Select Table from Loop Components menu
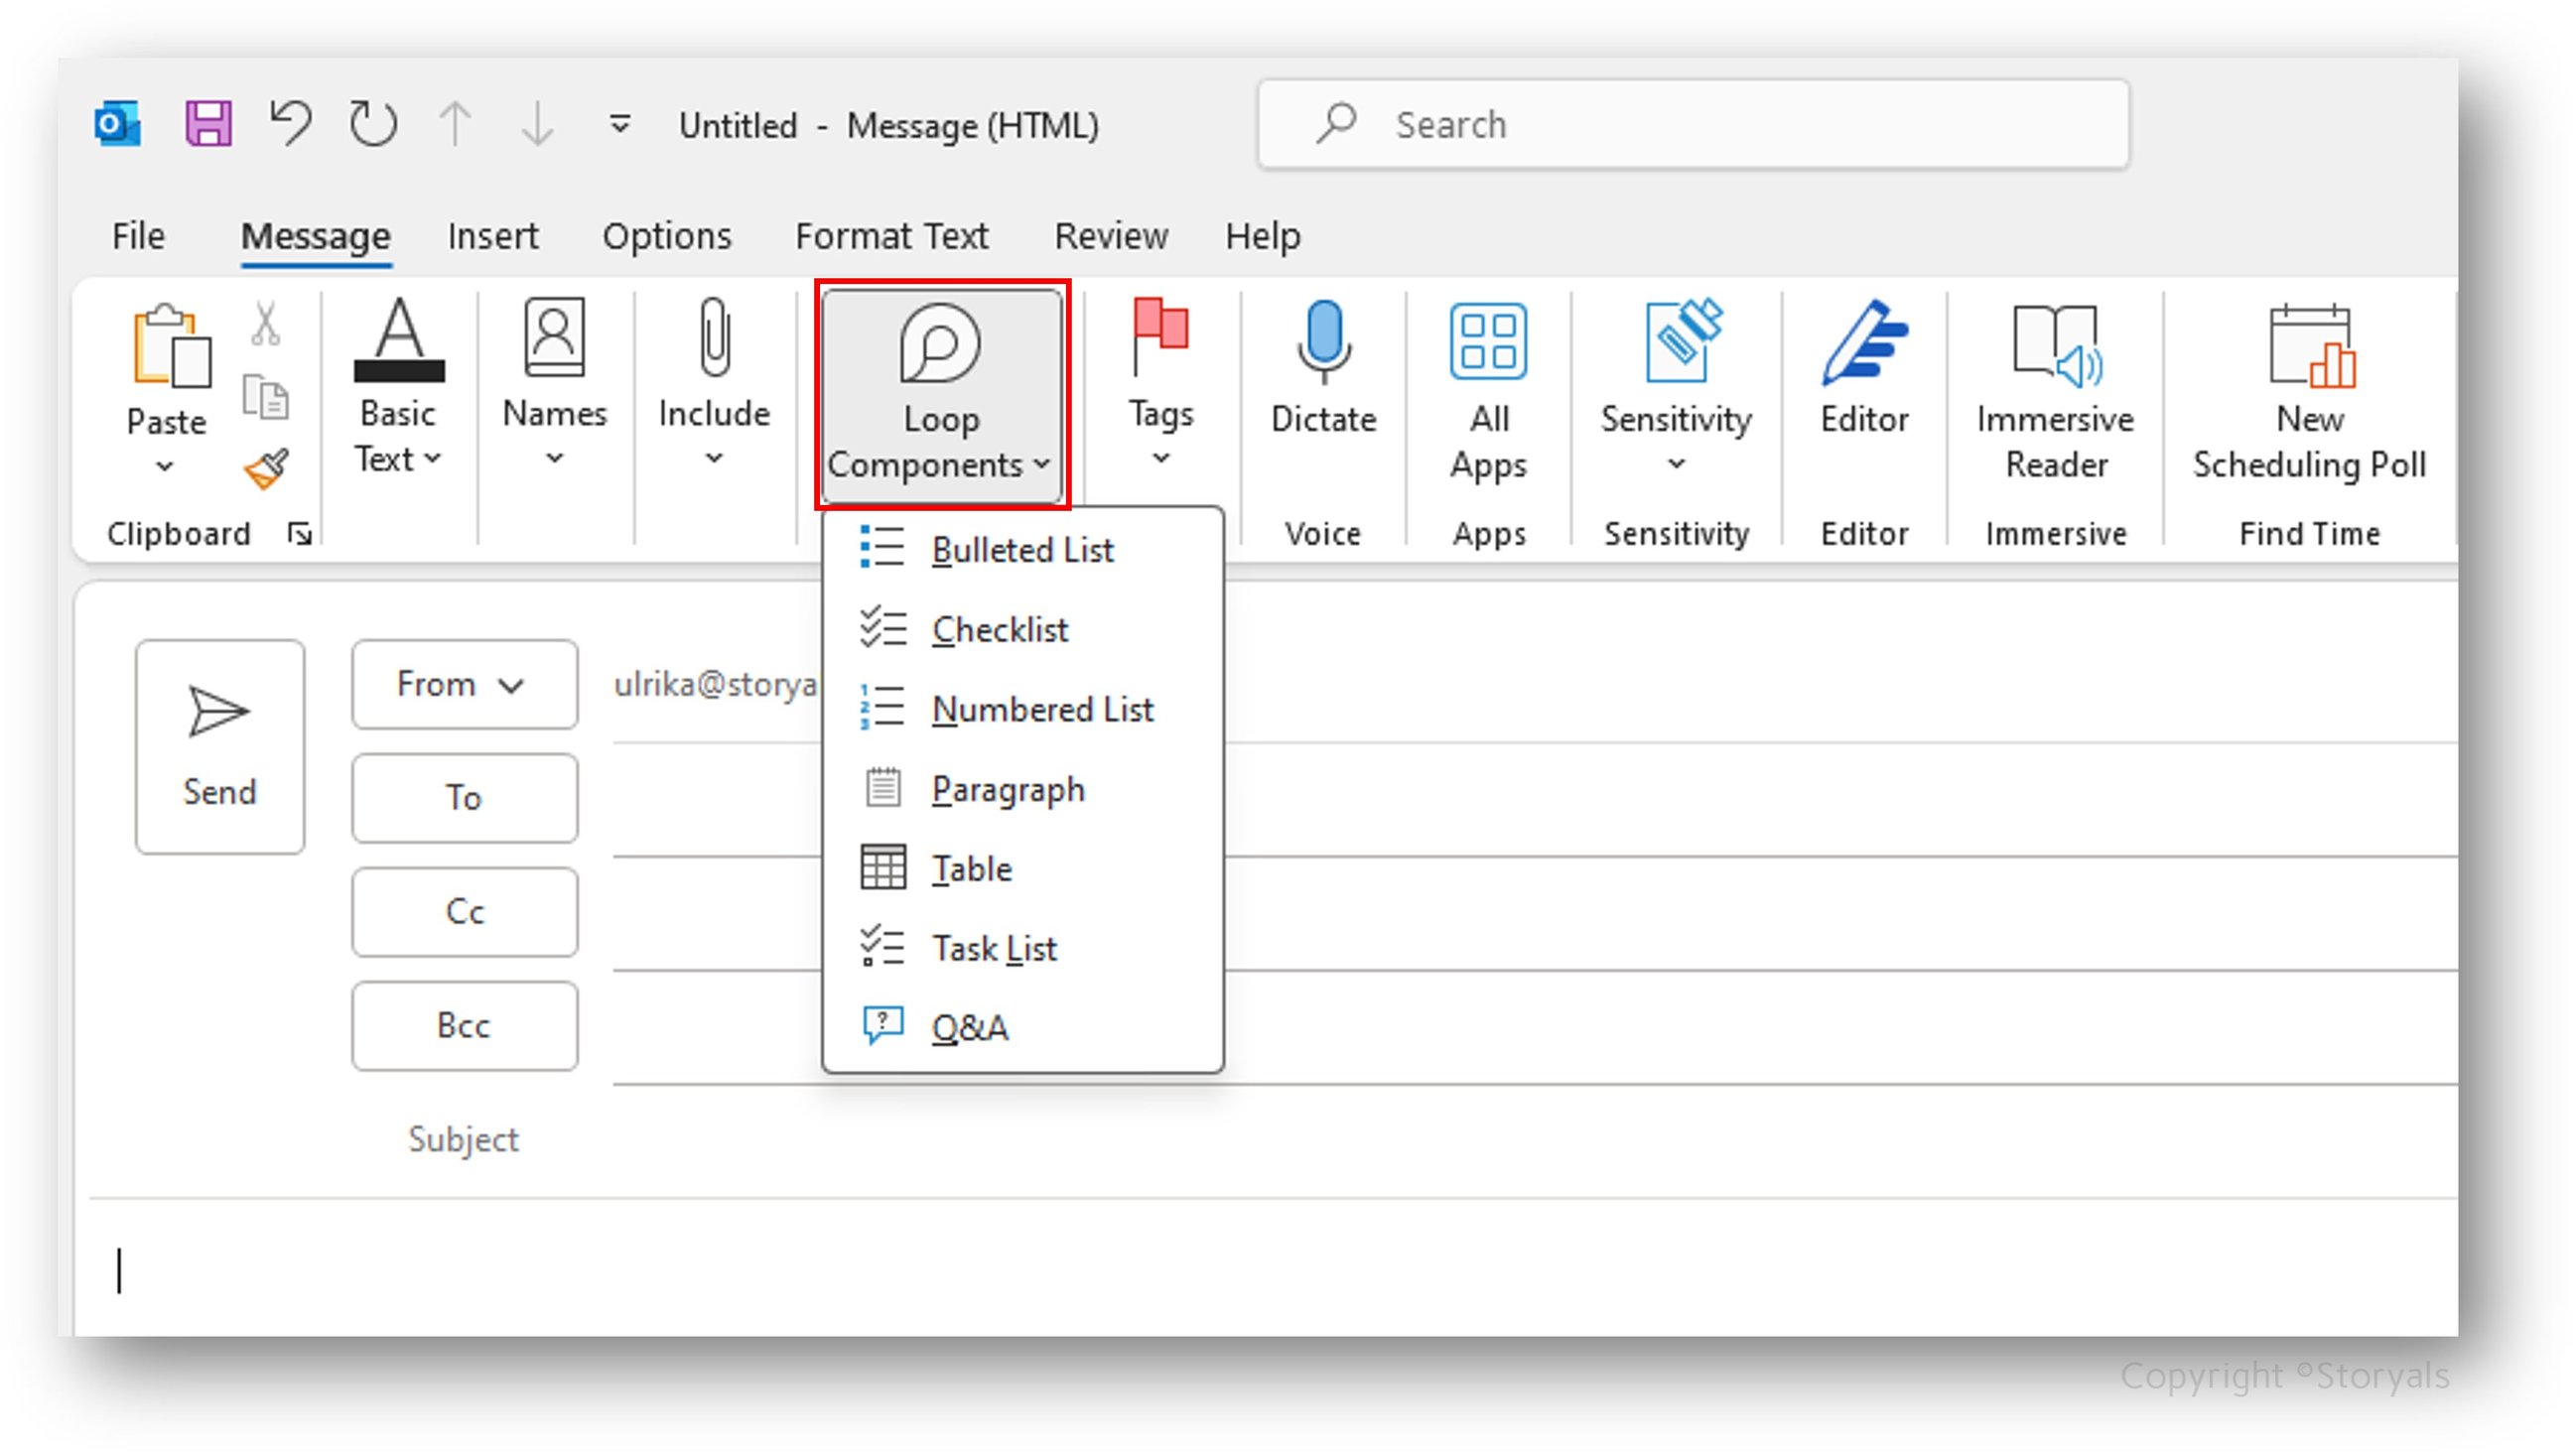Image resolution: width=2576 pixels, height=1454 pixels. [969, 868]
